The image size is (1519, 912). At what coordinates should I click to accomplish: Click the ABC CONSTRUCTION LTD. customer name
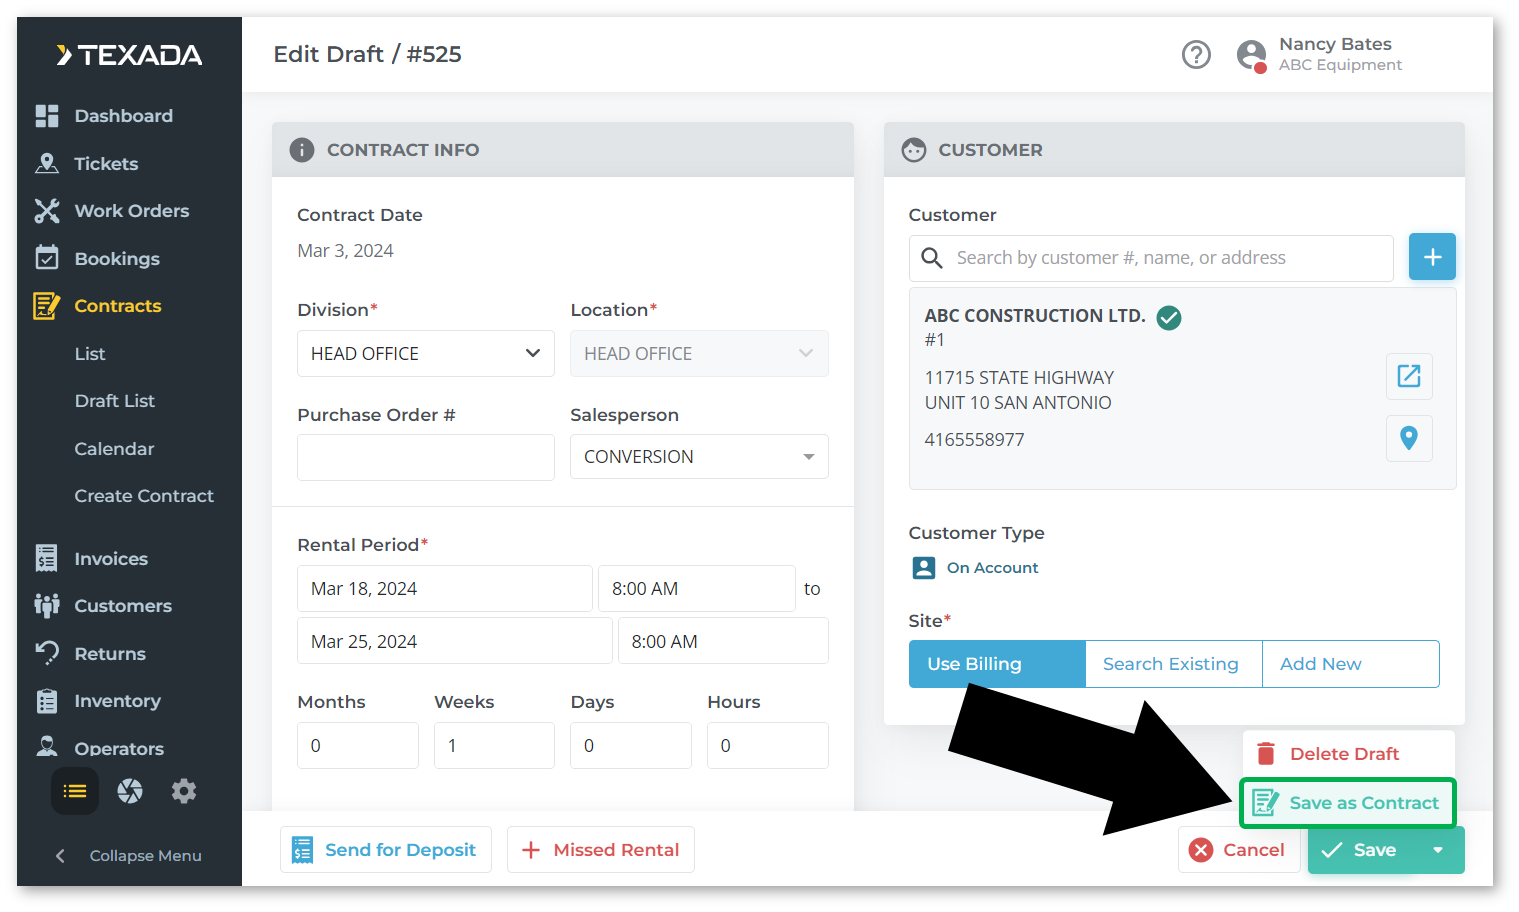pyautogui.click(x=1035, y=316)
